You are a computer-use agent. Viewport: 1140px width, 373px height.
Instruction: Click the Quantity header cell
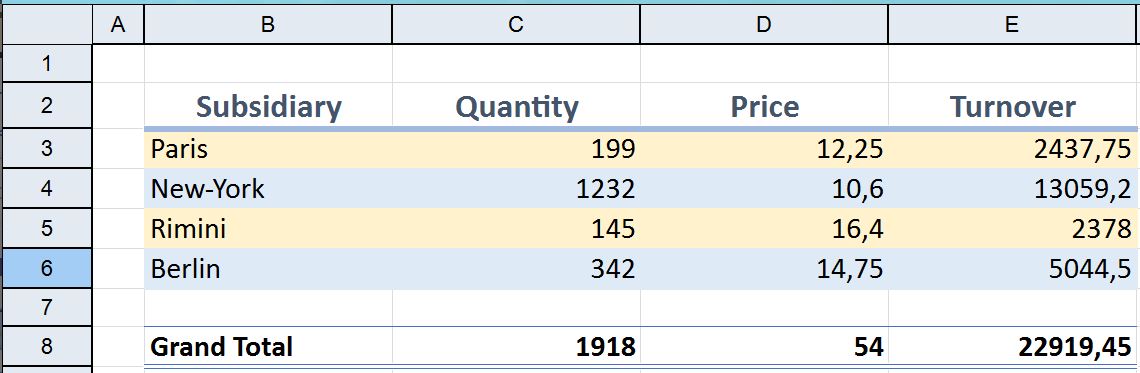point(516,106)
